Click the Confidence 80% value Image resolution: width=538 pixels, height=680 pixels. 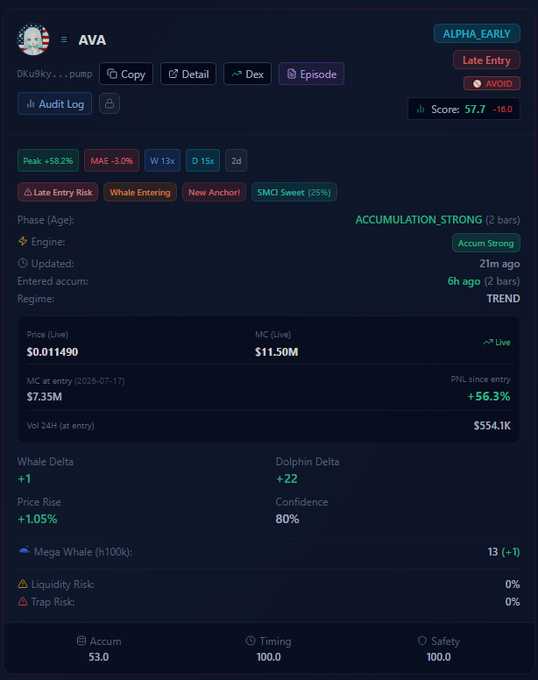pos(287,519)
